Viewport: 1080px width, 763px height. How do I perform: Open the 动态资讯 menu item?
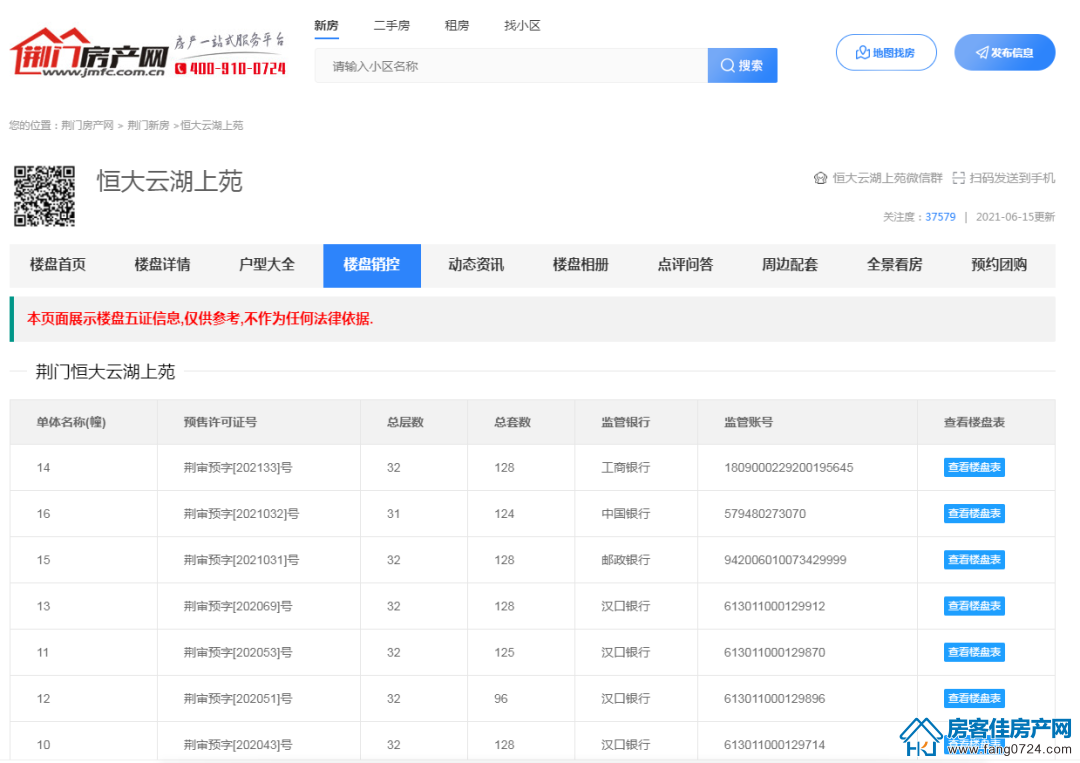click(476, 265)
